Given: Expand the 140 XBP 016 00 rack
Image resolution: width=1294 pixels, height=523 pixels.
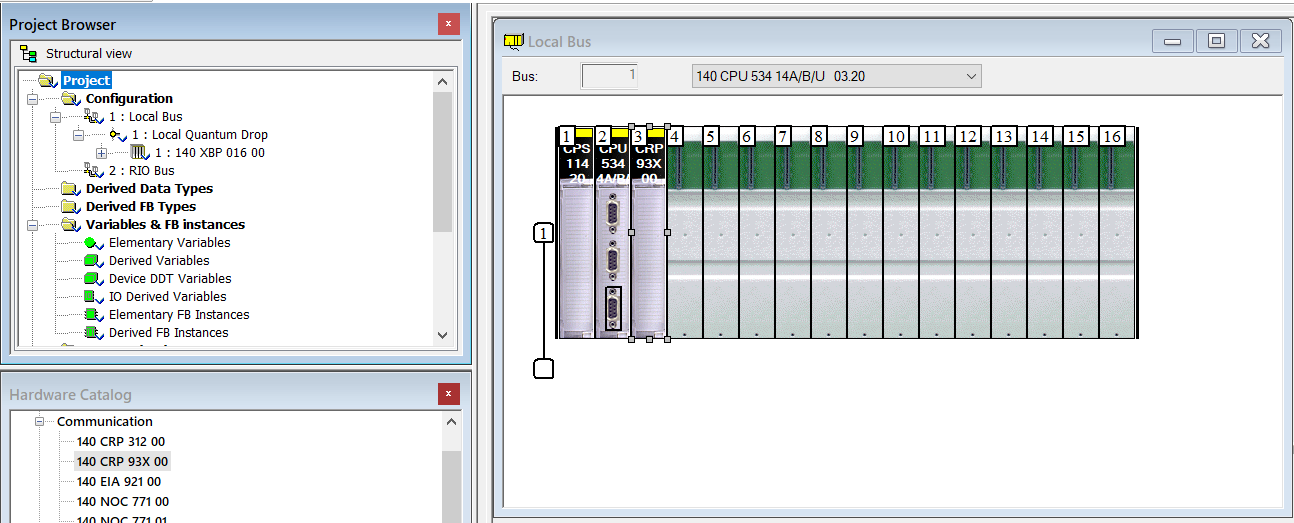Looking at the screenshot, I should (102, 153).
